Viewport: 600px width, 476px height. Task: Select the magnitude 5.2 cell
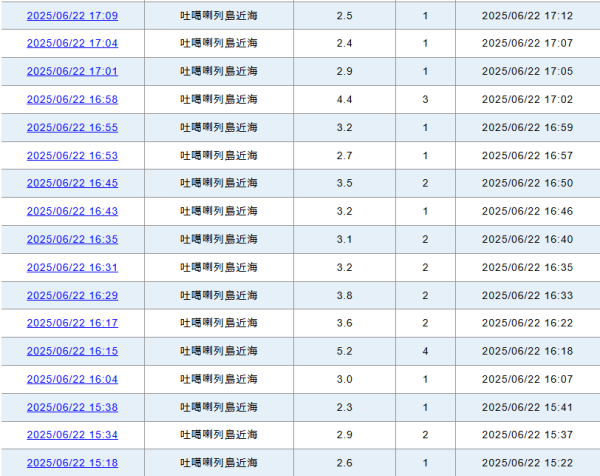pyautogui.click(x=344, y=351)
